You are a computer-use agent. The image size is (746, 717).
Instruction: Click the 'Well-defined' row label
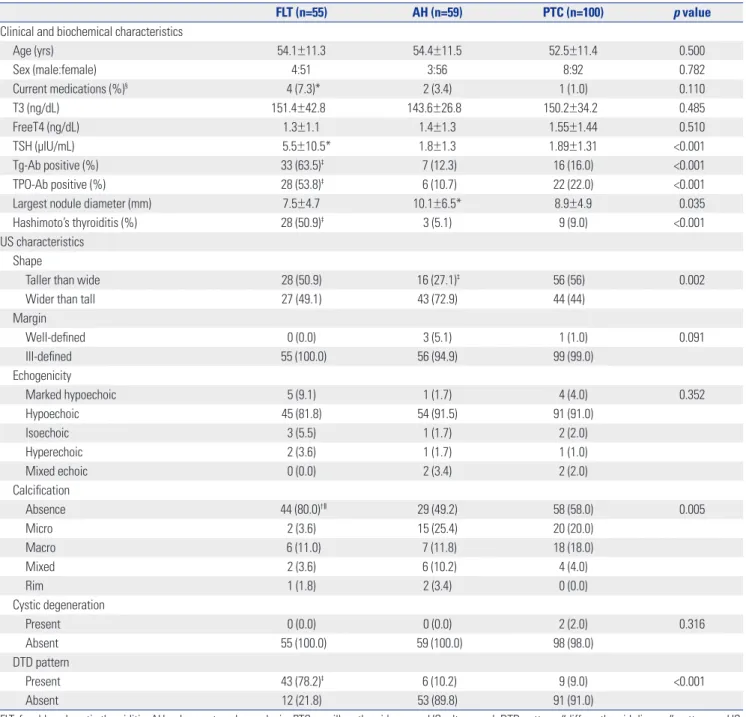coord(55,337)
